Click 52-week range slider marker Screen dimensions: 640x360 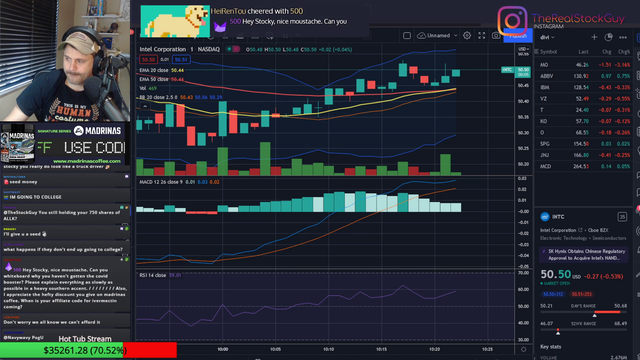[558, 333]
